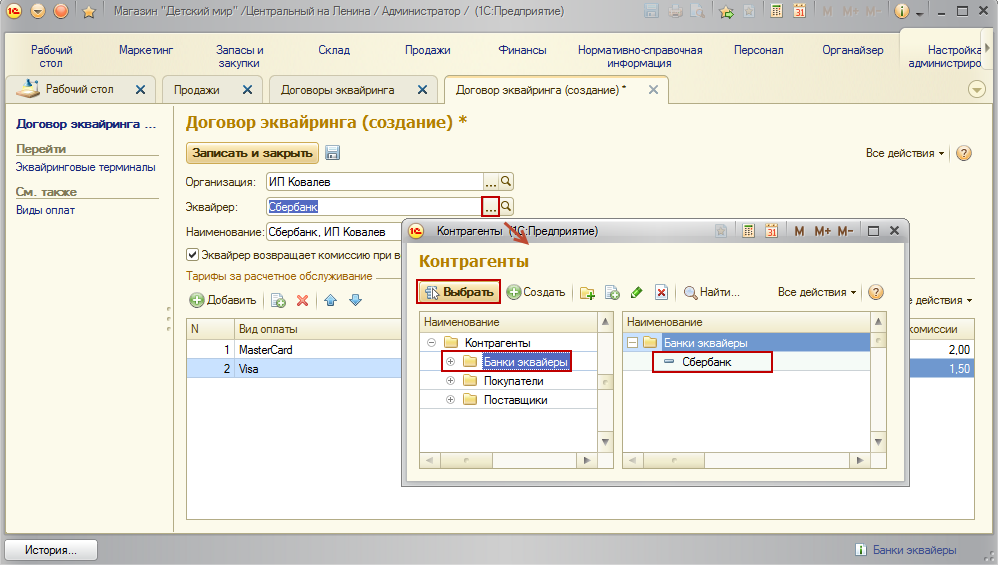This screenshot has width=998, height=565.
Task: Click the Наименование input field
Action: [334, 232]
